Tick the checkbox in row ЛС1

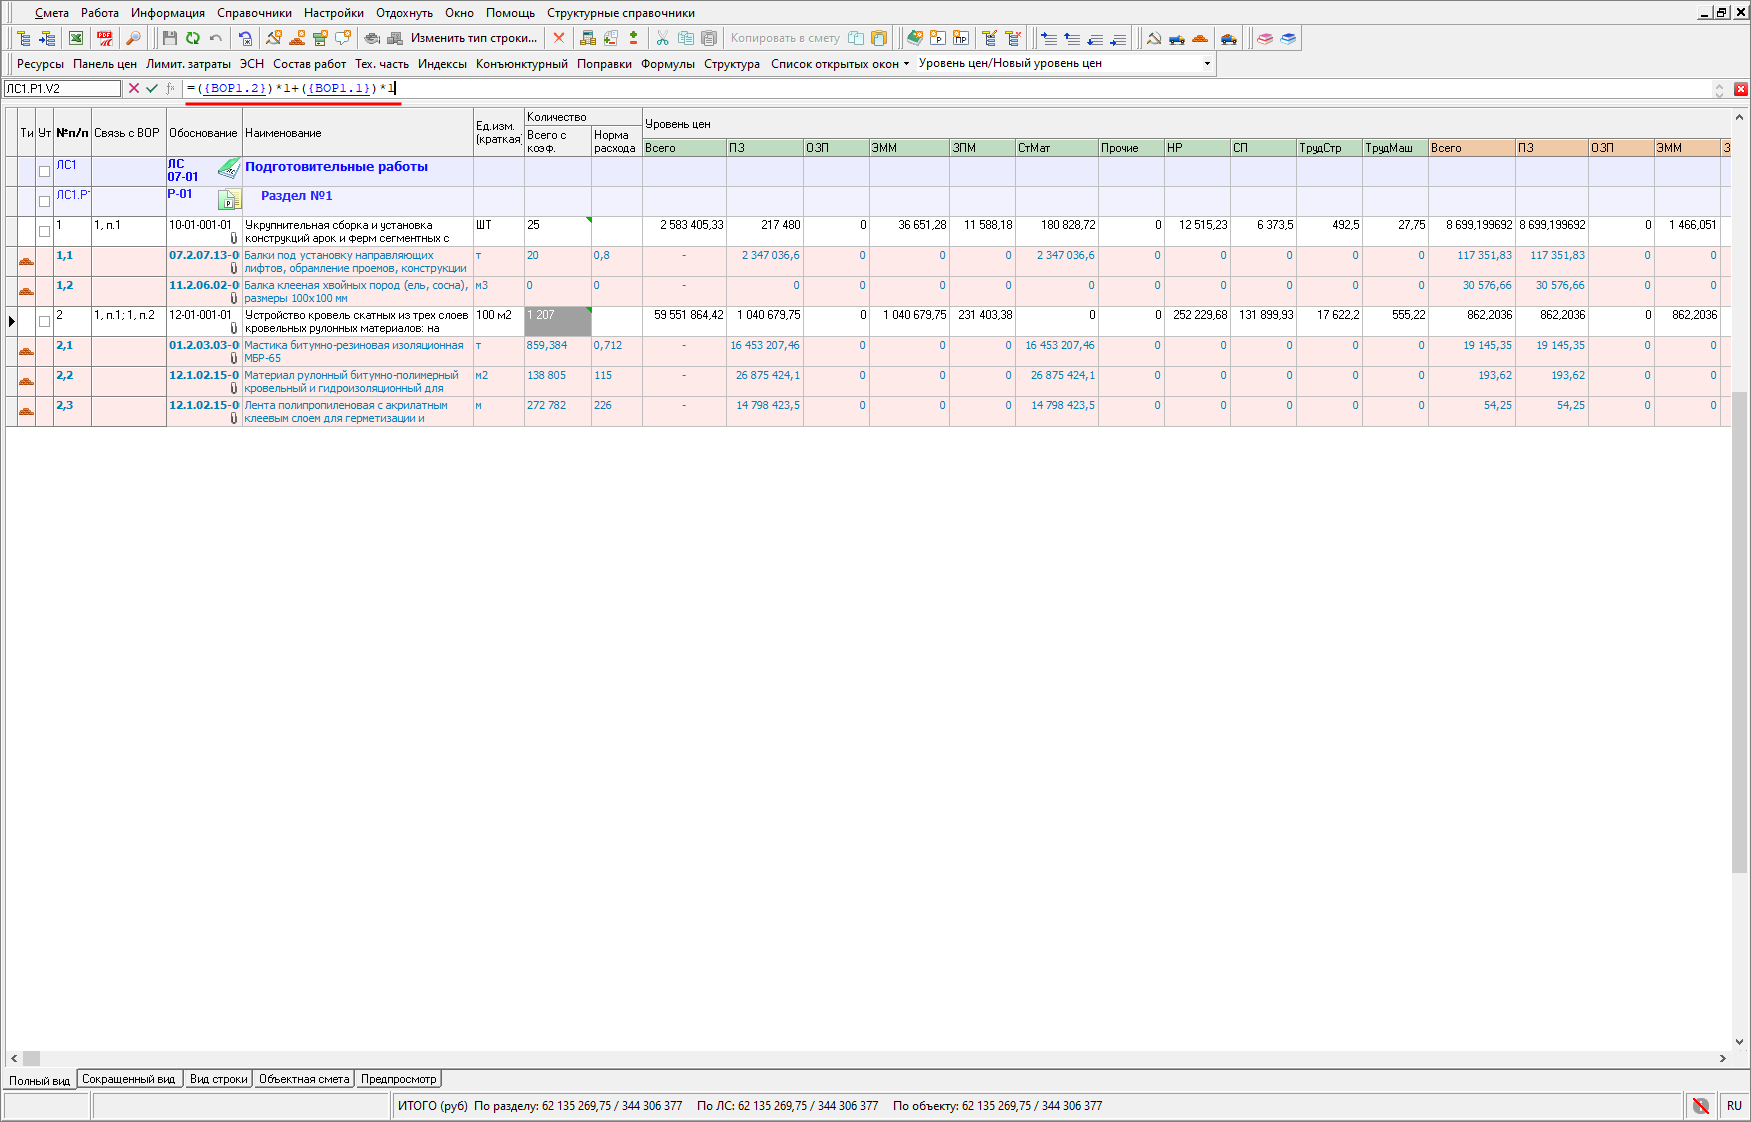click(x=44, y=171)
